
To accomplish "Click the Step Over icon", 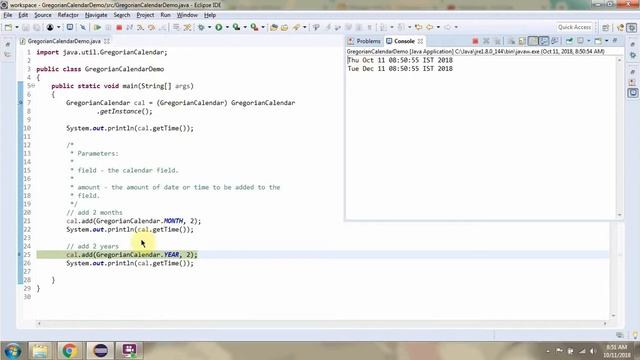I will pyautogui.click(x=151, y=27).
